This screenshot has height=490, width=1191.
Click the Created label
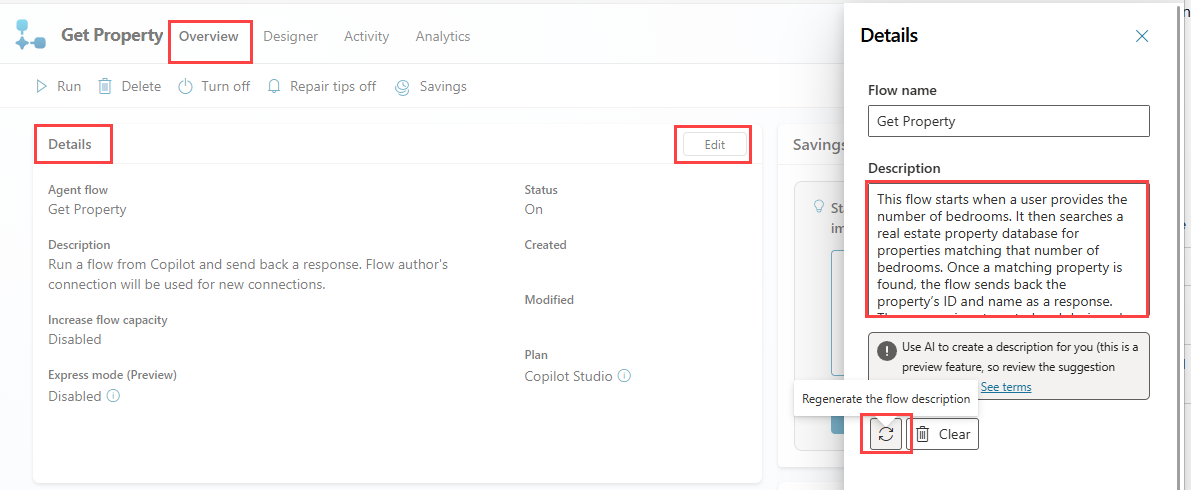click(x=545, y=245)
